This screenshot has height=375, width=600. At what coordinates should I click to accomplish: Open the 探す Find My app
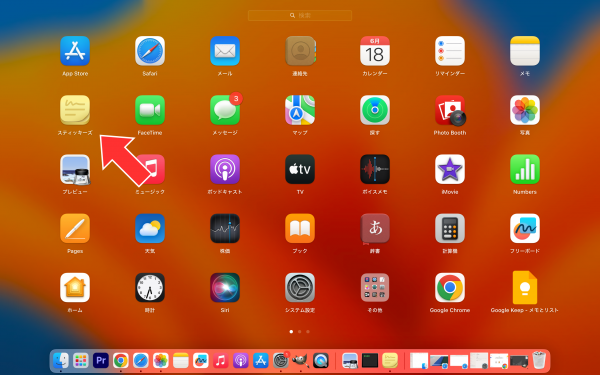pyautogui.click(x=375, y=110)
